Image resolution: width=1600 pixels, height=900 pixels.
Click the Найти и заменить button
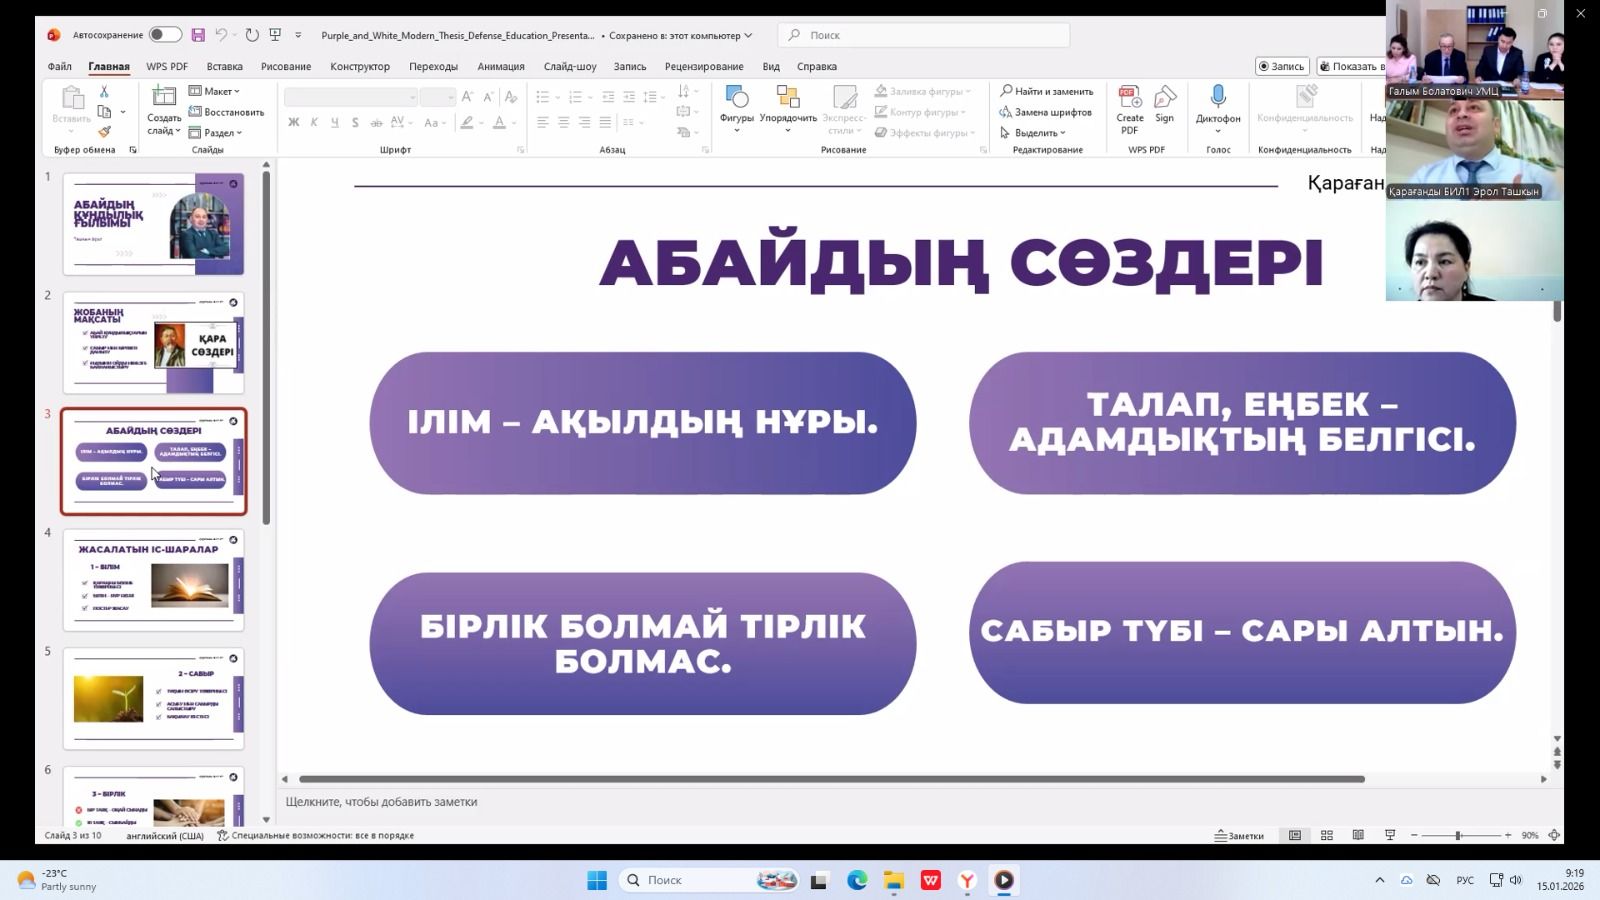pyautogui.click(x=1047, y=91)
